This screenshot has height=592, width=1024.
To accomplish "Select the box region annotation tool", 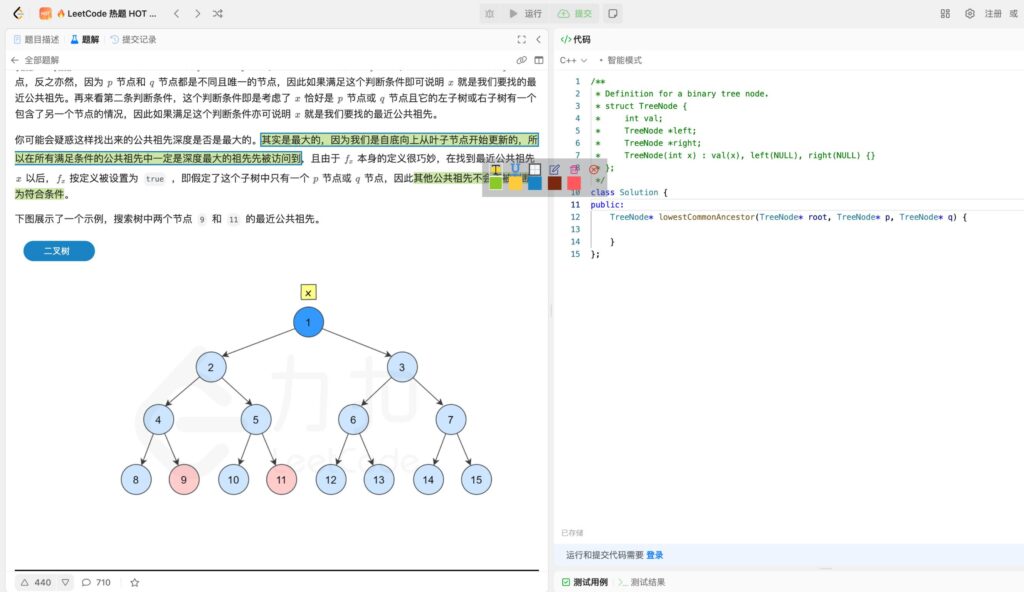I will (x=535, y=170).
